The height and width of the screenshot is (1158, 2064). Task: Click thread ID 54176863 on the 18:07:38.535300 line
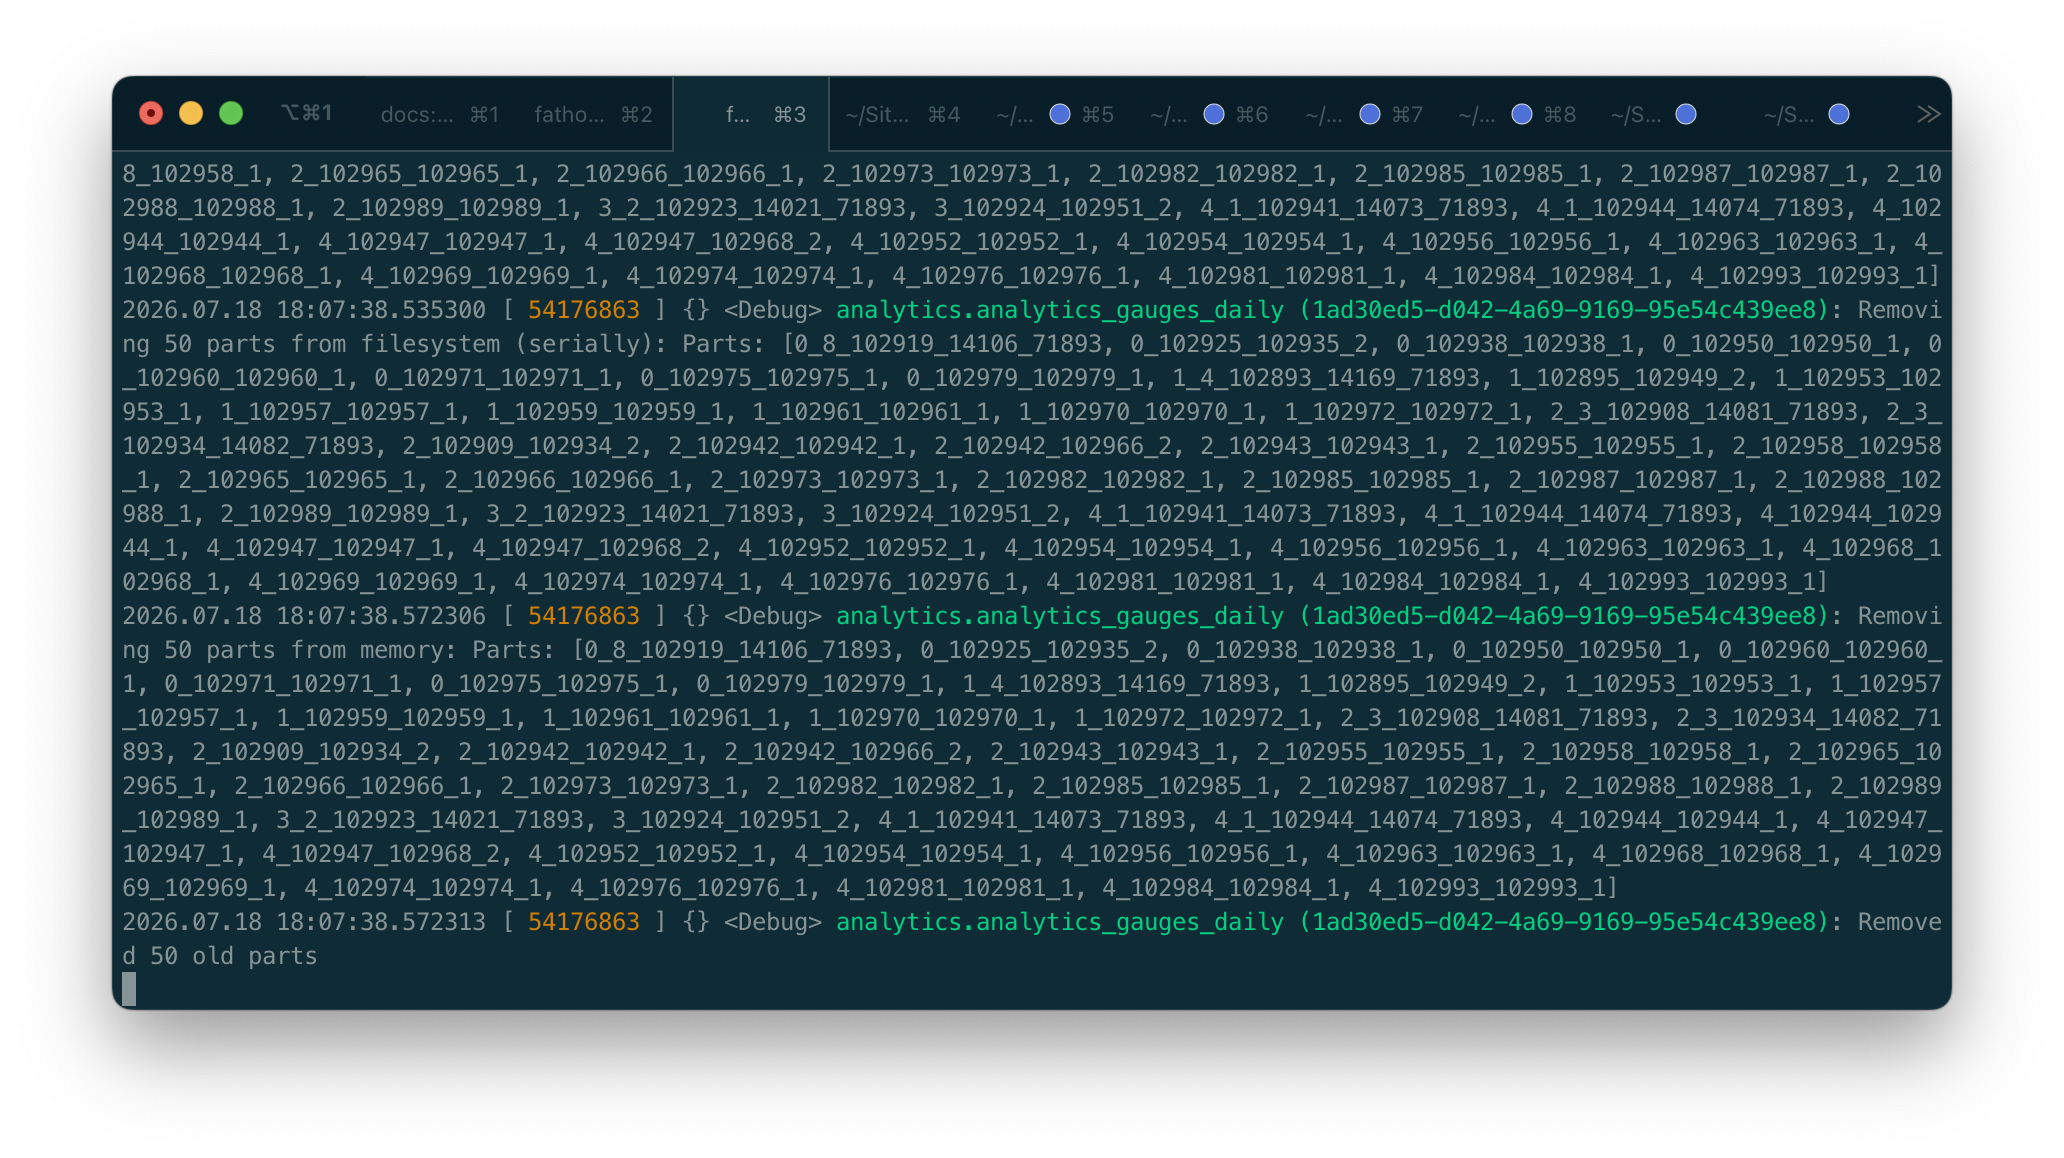point(584,310)
